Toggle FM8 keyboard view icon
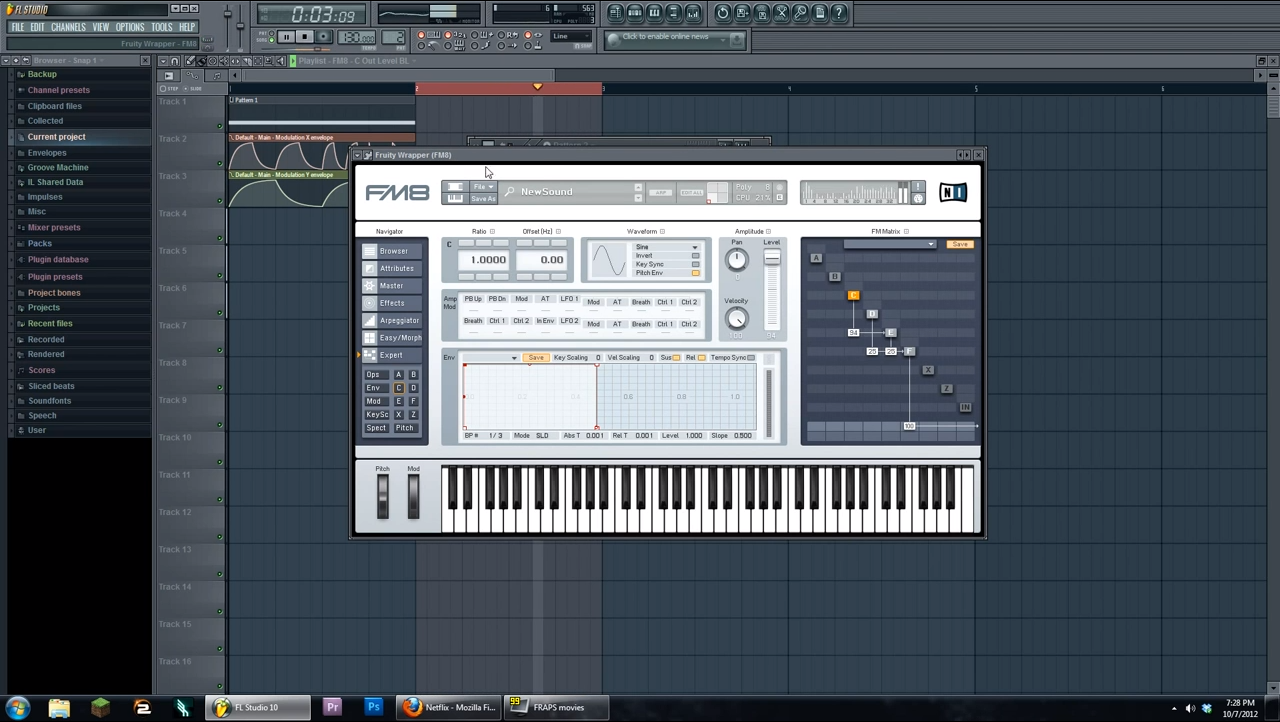This screenshot has width=1280, height=722. pyautogui.click(x=455, y=197)
